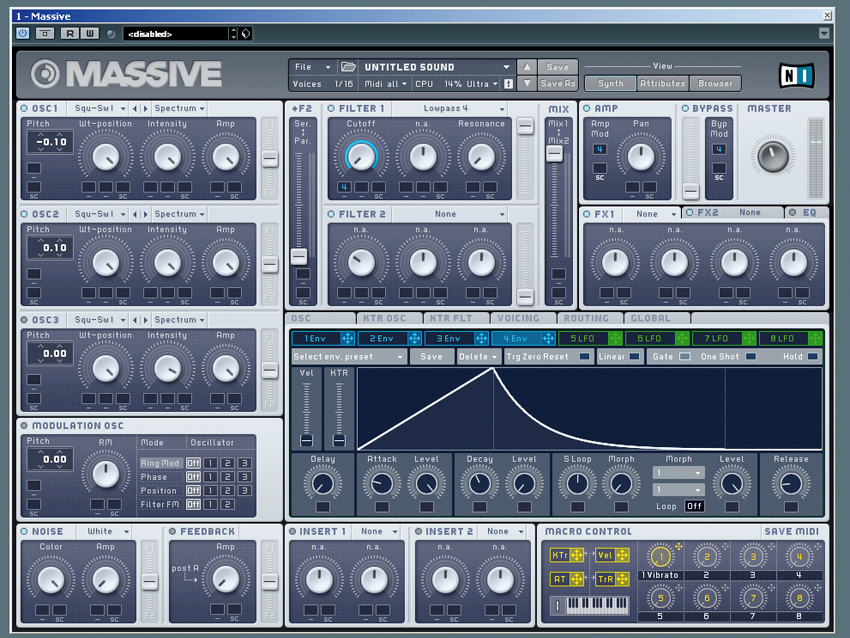Toggle the One Shot envelope option
The image size is (850, 638).
click(x=751, y=357)
